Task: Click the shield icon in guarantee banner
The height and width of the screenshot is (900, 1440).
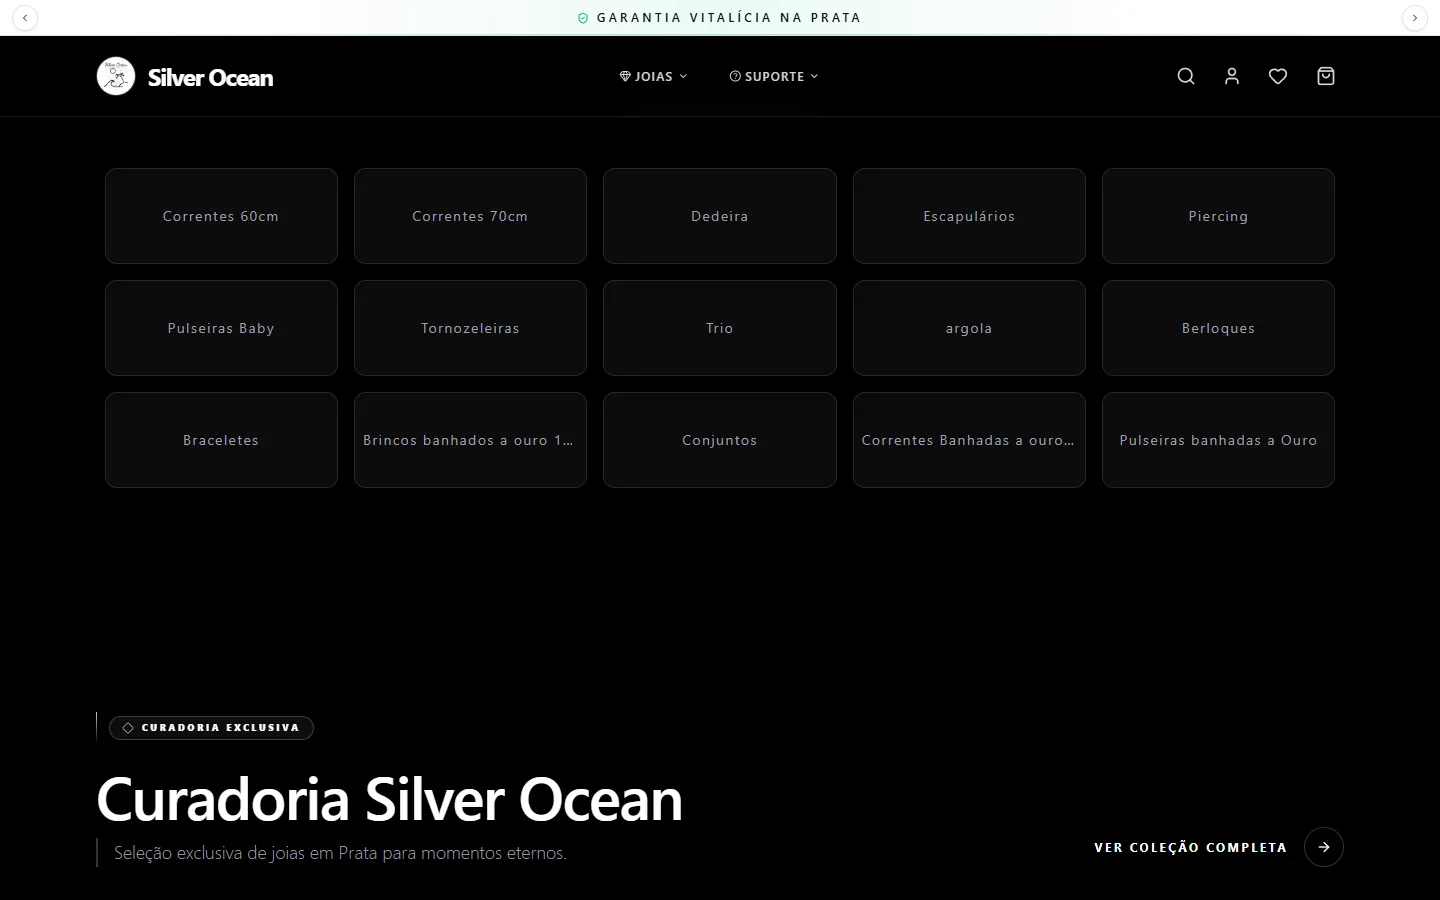Action: coord(583,18)
